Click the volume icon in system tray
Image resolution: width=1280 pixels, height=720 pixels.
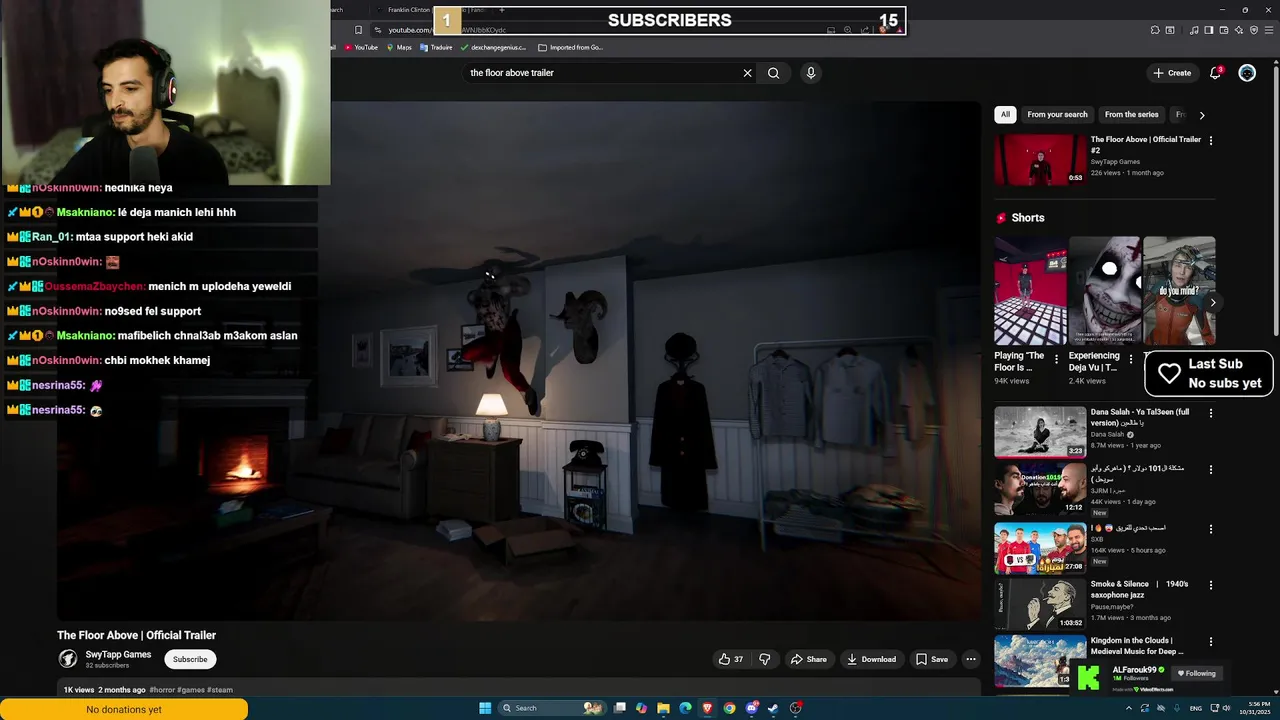(1227, 708)
